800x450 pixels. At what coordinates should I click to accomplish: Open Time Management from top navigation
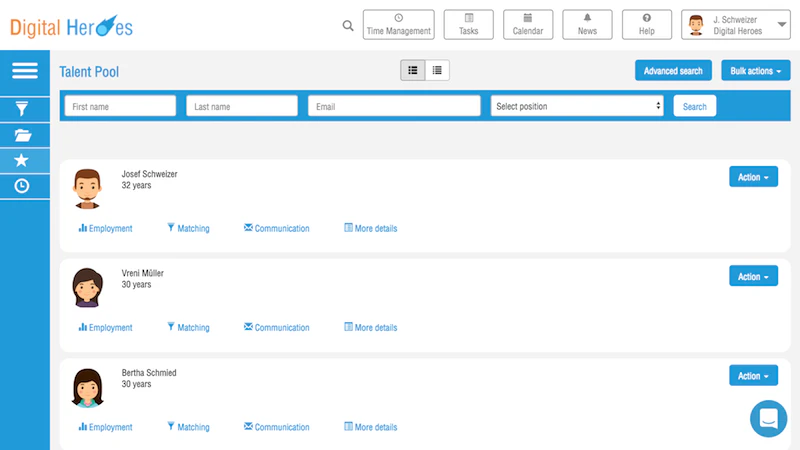tap(398, 24)
